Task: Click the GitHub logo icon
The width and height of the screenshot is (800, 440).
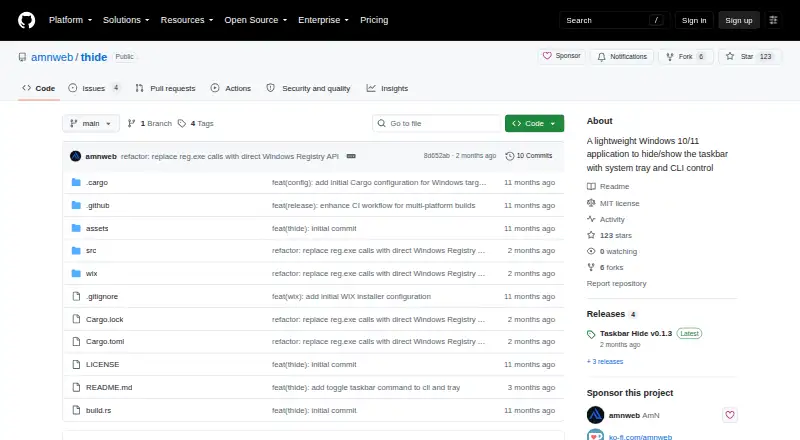Action: pos(27,20)
